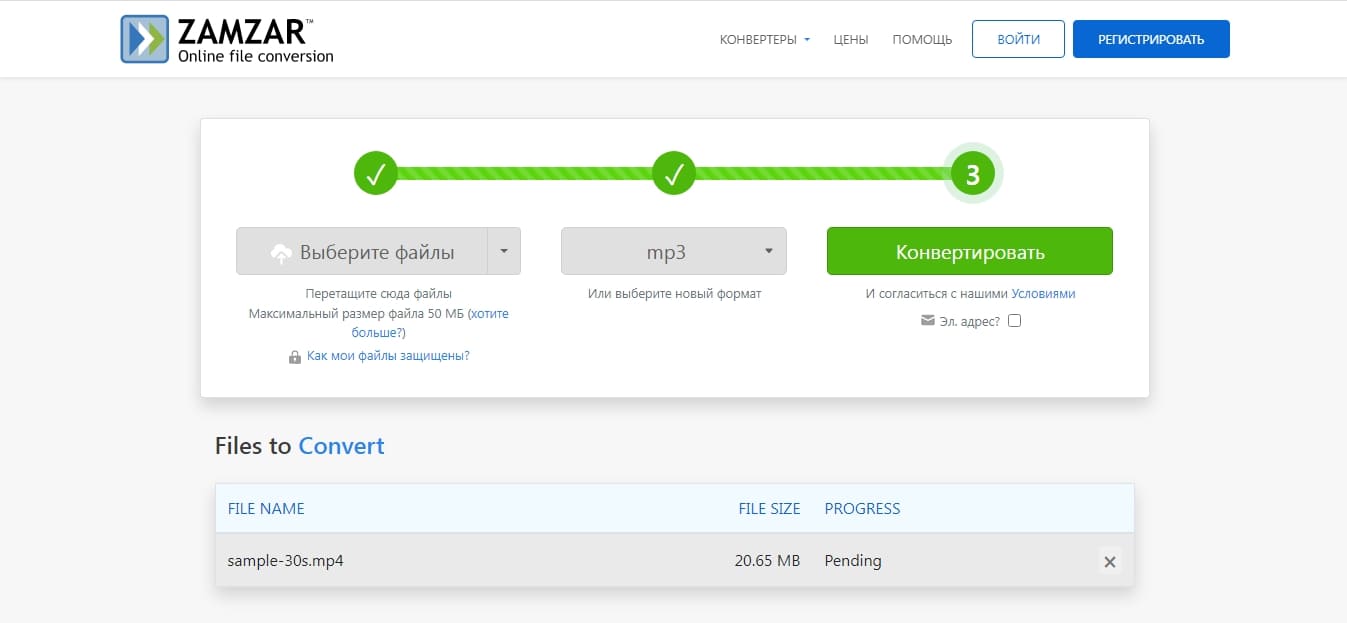This screenshot has width=1347, height=623.
Task: Click the step 2 green checkmark circle
Action: pos(674,175)
